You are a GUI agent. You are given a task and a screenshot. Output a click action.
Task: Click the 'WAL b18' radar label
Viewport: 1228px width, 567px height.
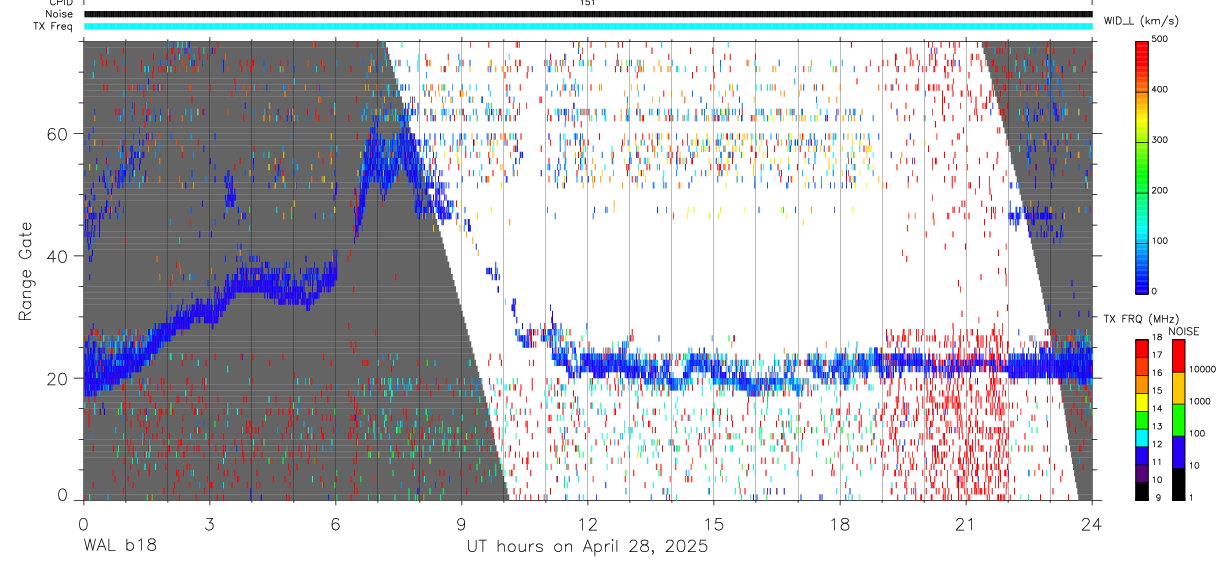pyautogui.click(x=120, y=546)
